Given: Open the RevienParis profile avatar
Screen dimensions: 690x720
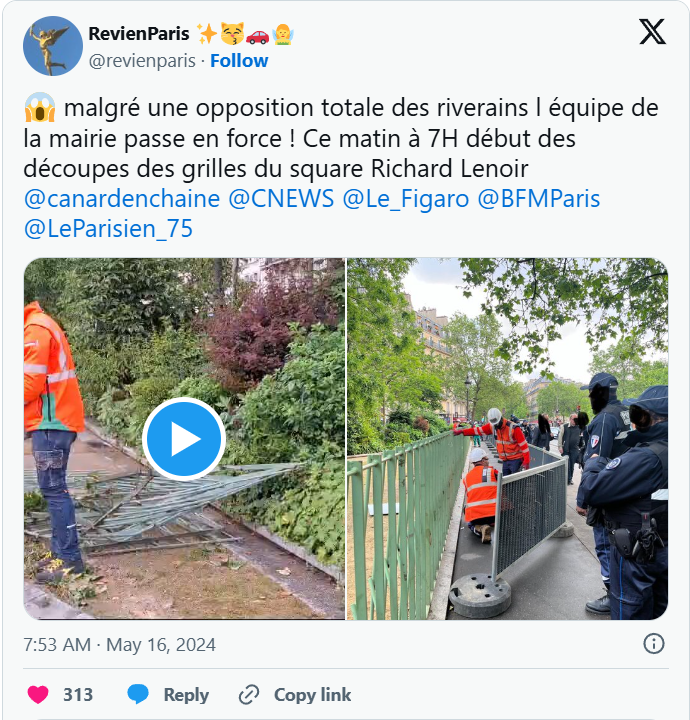Looking at the screenshot, I should 53,46.
